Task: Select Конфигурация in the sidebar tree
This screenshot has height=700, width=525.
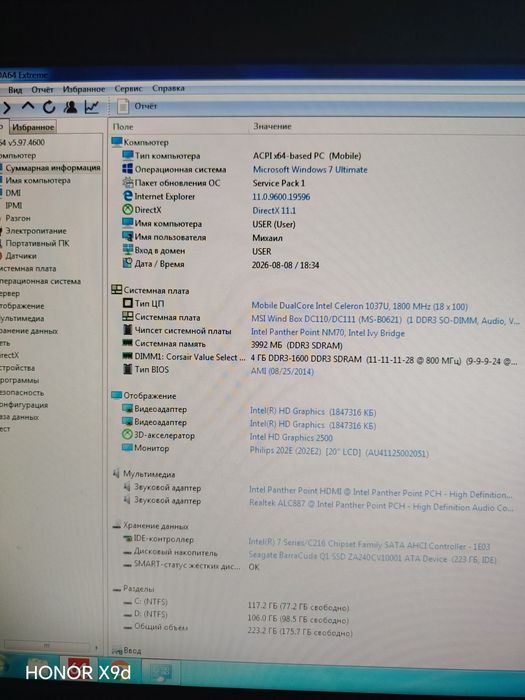Action: [24, 405]
